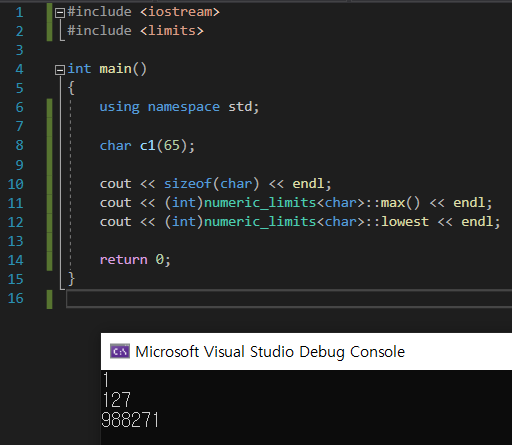Screen dimensions: 512x445
Task: Click the Debug Console window icon
Action: tap(120, 351)
